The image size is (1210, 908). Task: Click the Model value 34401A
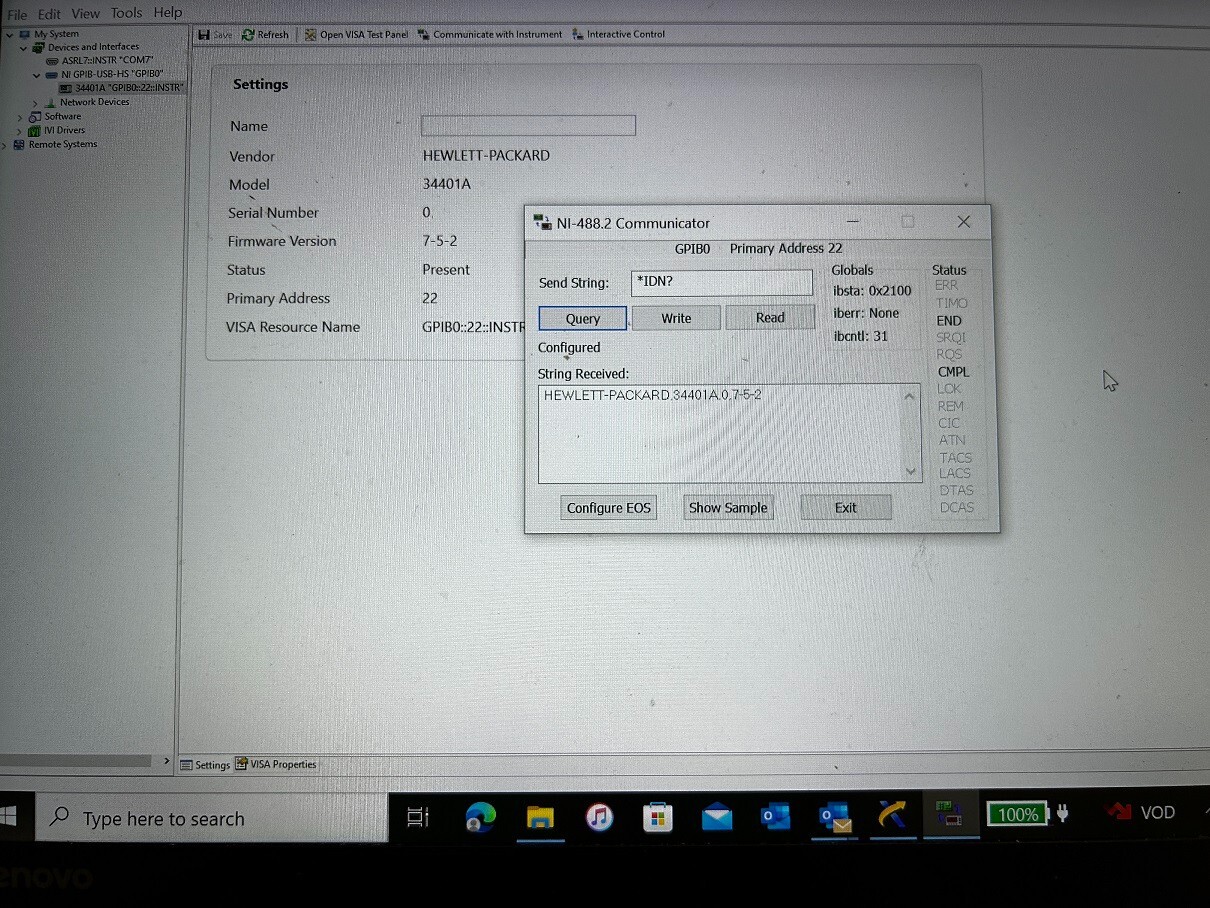click(x=447, y=184)
